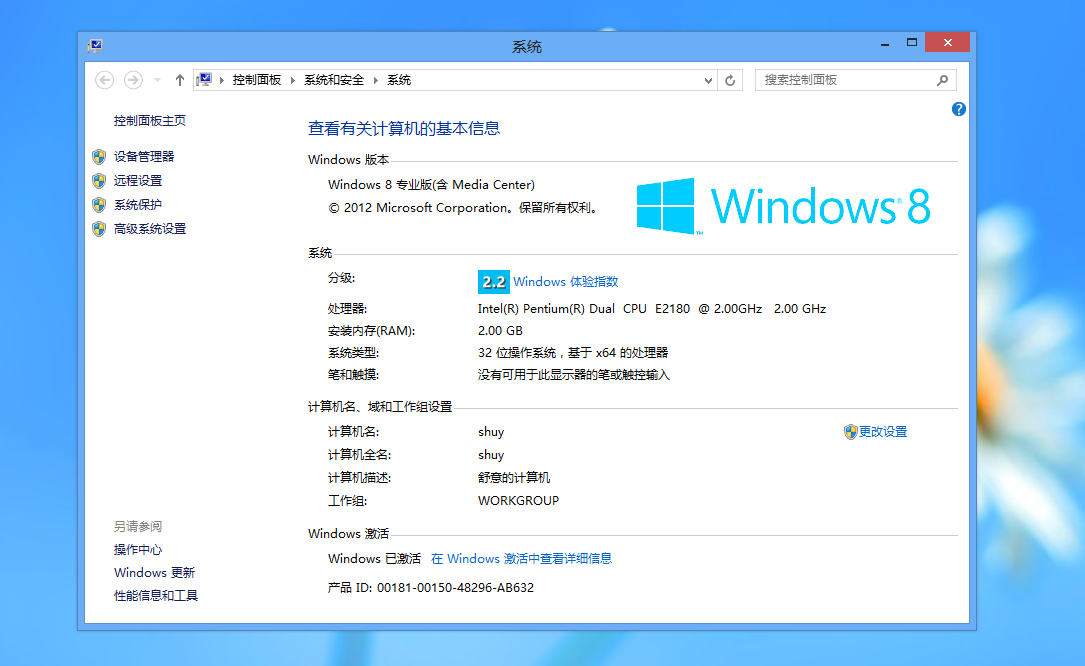
Task: Click the shield icon next to 系统保护
Action: tap(99, 205)
